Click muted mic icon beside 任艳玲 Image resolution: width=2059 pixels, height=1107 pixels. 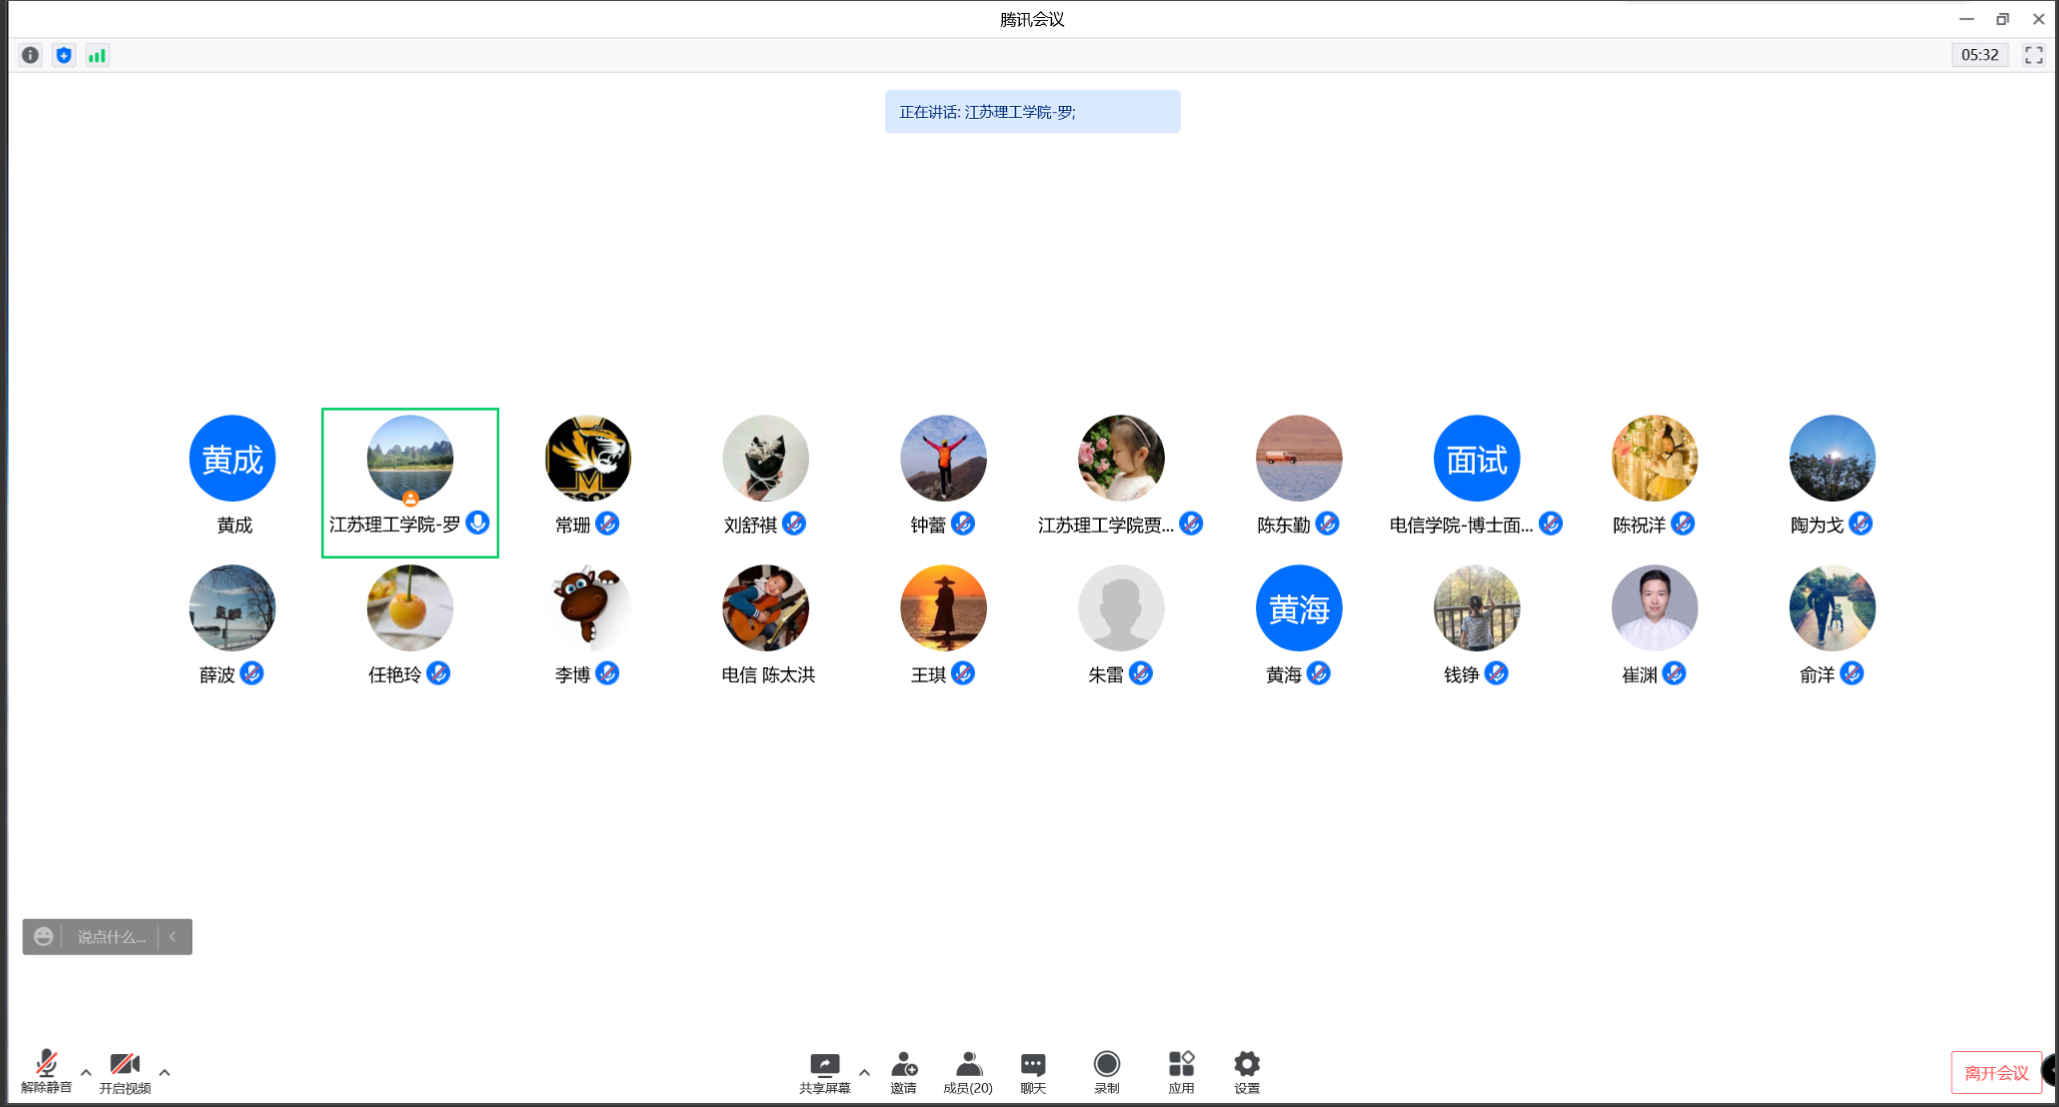point(438,673)
